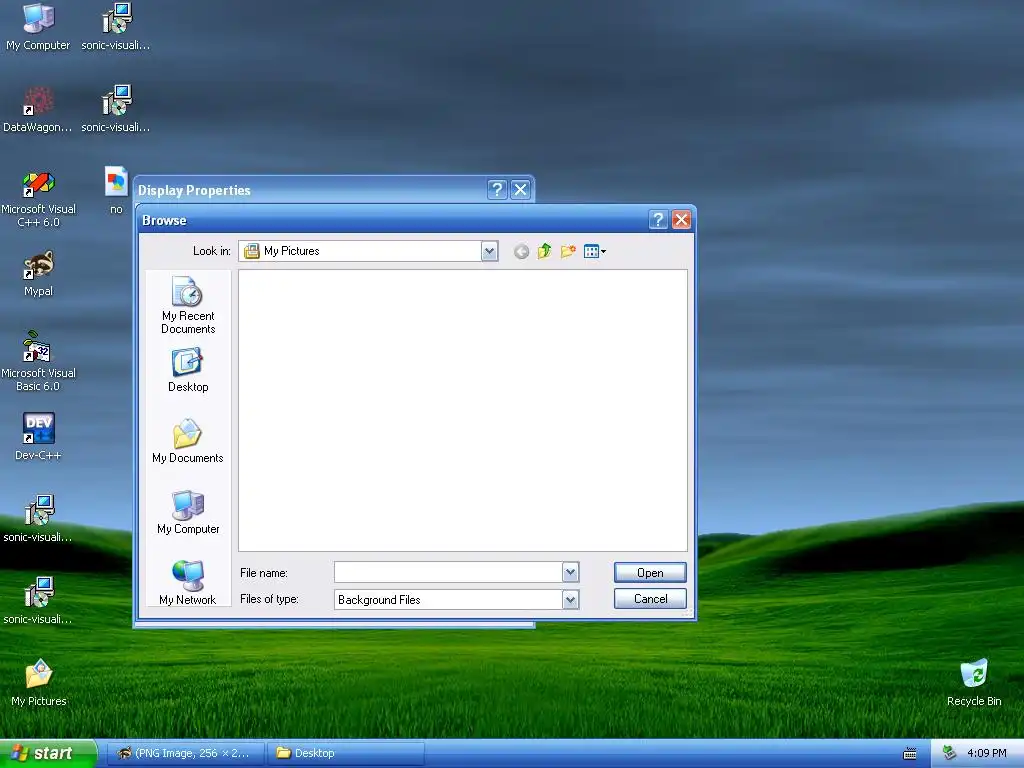Select the 'no' file on desktop
Image resolution: width=1024 pixels, height=768 pixels.
[x=116, y=191]
